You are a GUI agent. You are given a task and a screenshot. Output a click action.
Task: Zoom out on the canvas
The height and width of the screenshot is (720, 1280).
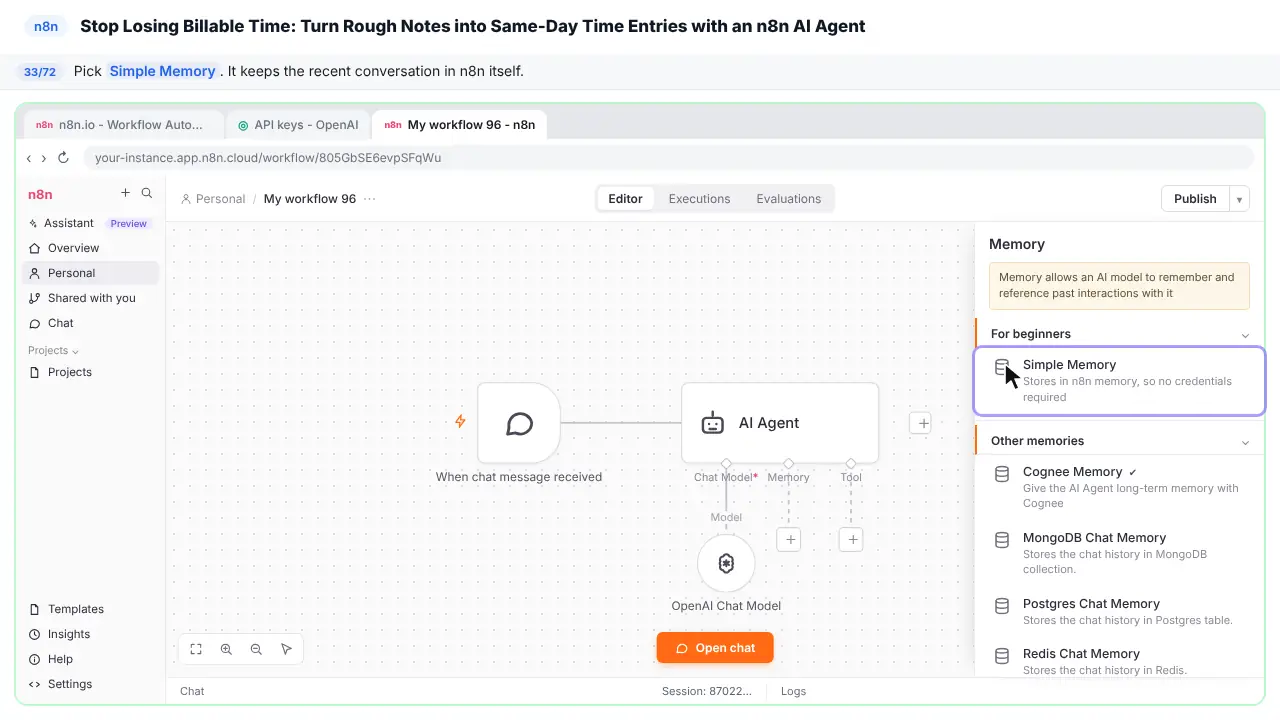click(256, 649)
